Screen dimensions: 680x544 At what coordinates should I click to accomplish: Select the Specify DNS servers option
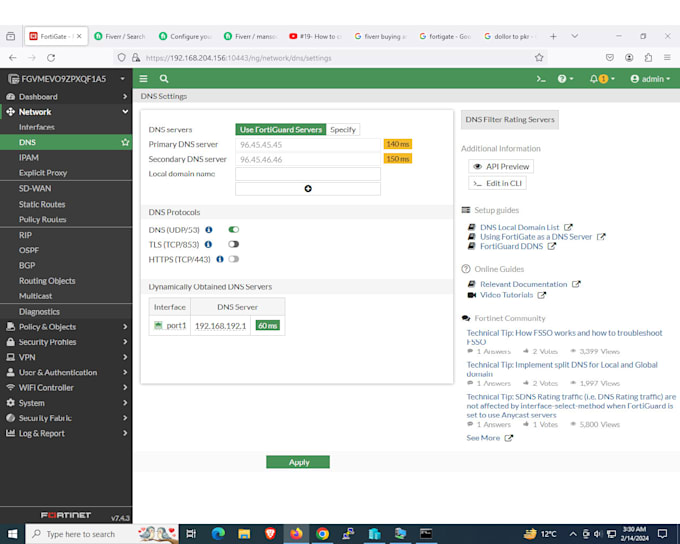[343, 129]
